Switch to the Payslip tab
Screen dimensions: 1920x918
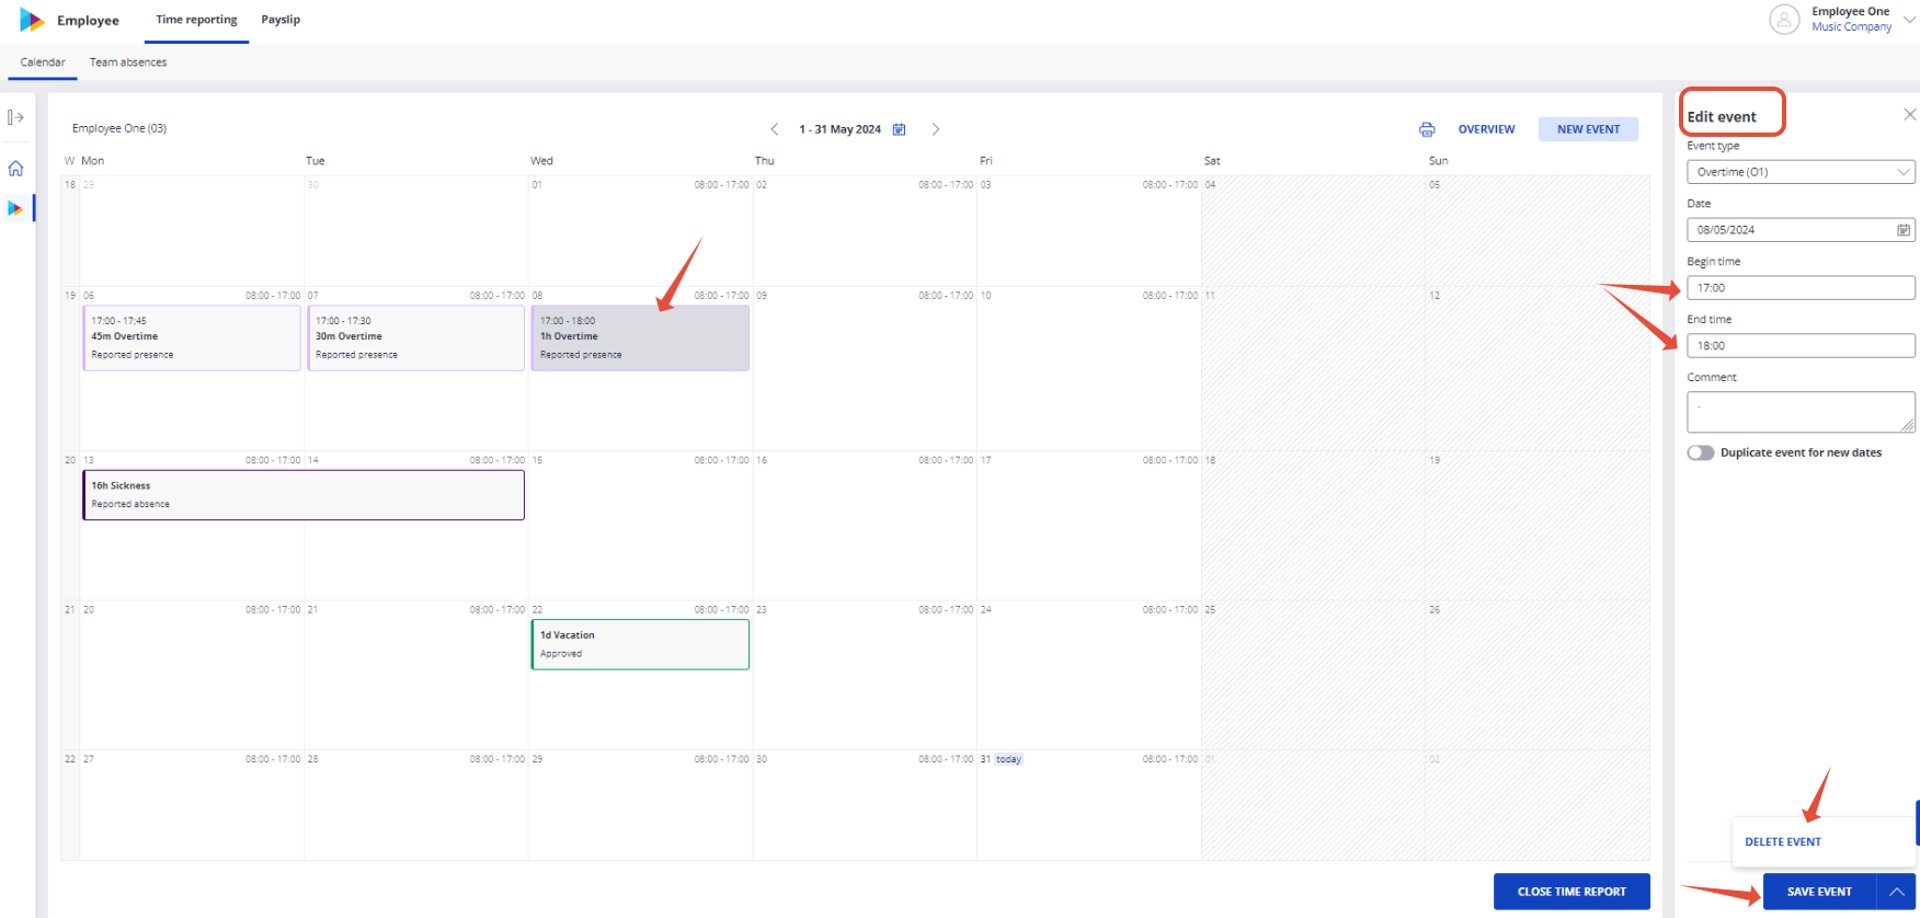280,20
